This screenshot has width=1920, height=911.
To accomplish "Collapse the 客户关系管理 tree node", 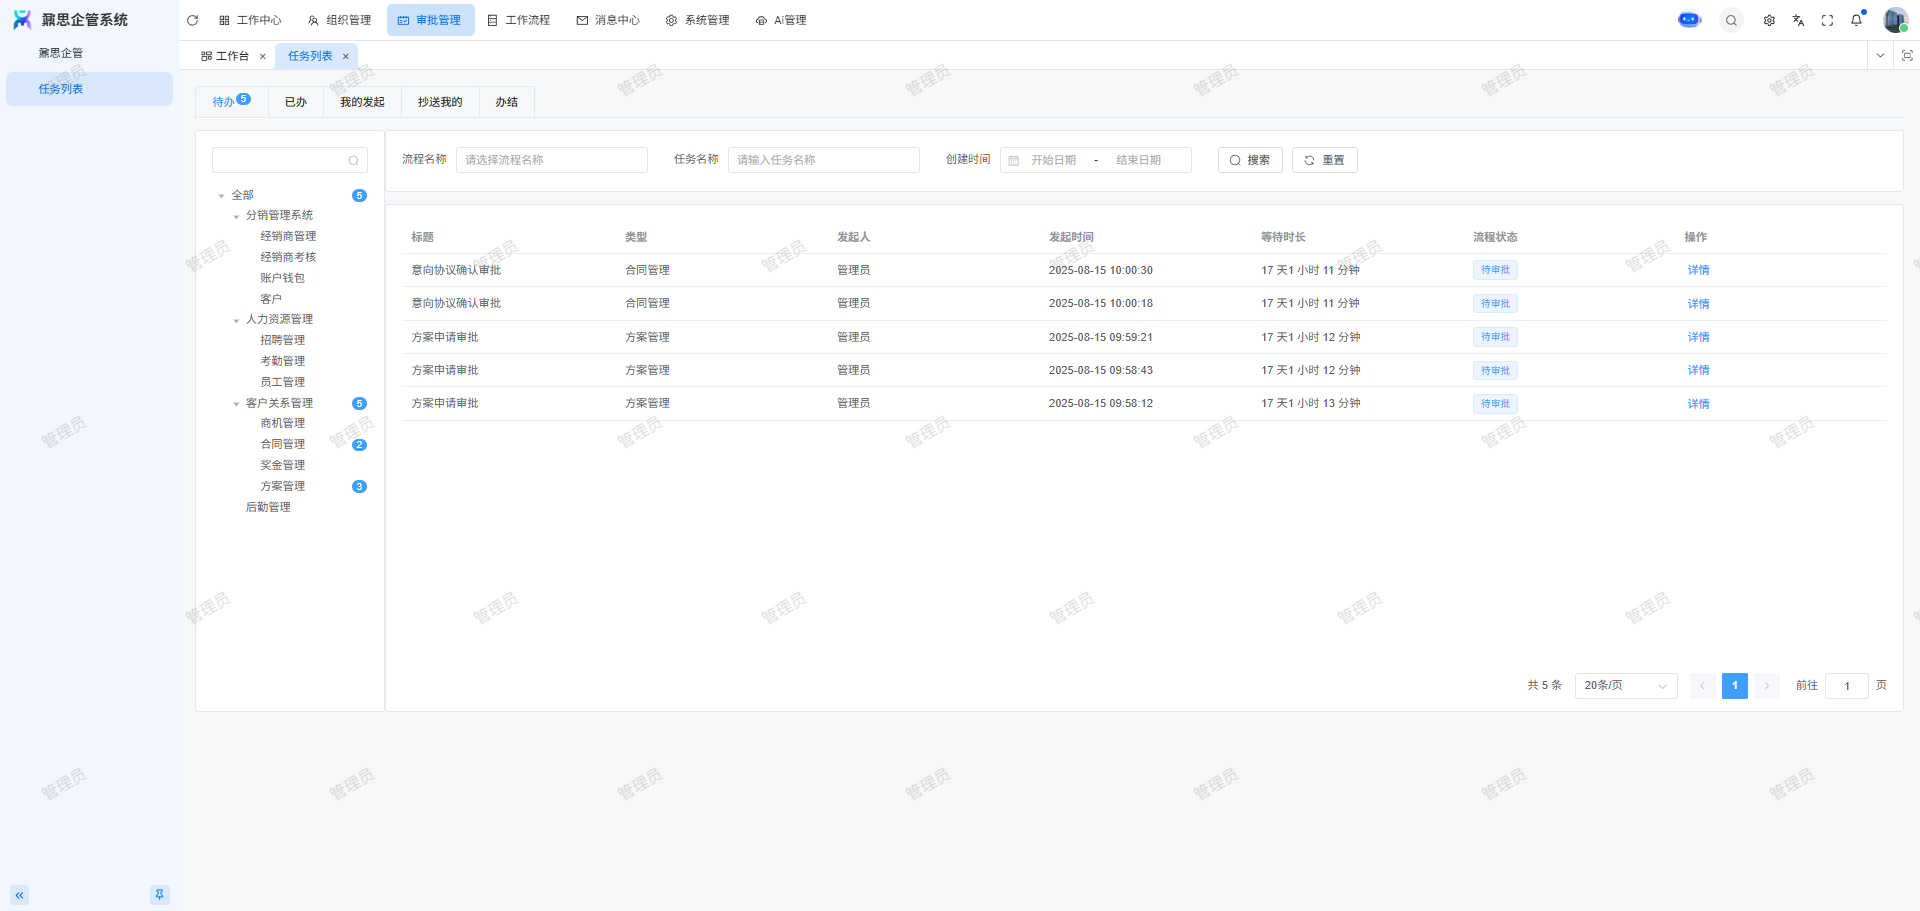I will (x=237, y=404).
